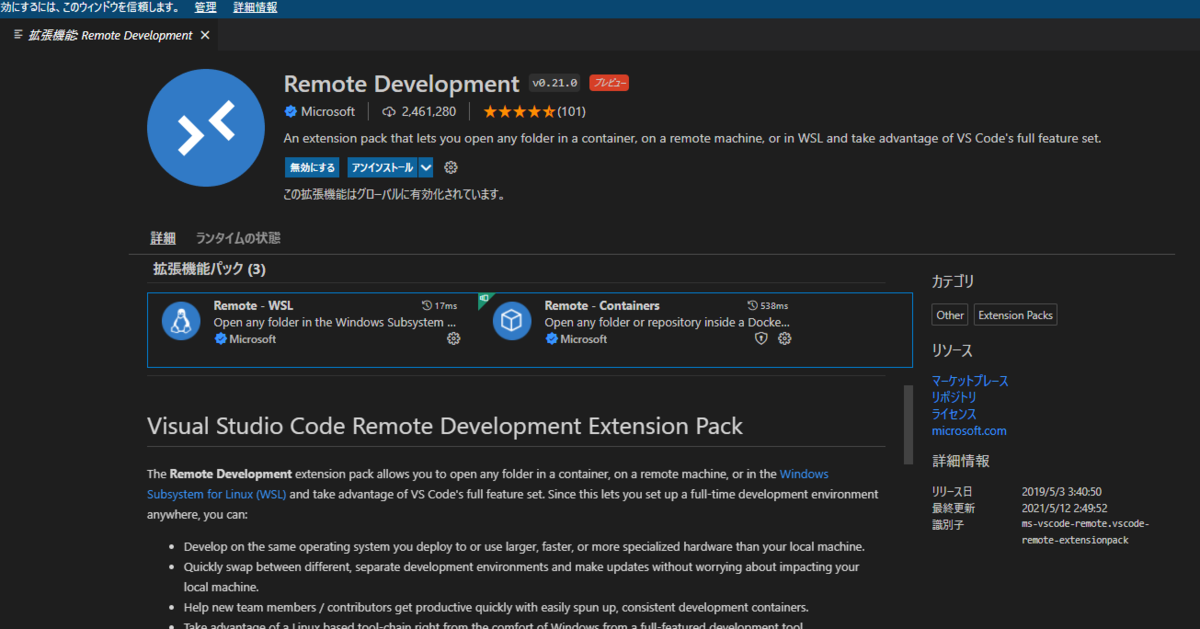Click the Remote - WSL penguin icon
The image size is (1200, 629).
coord(182,320)
